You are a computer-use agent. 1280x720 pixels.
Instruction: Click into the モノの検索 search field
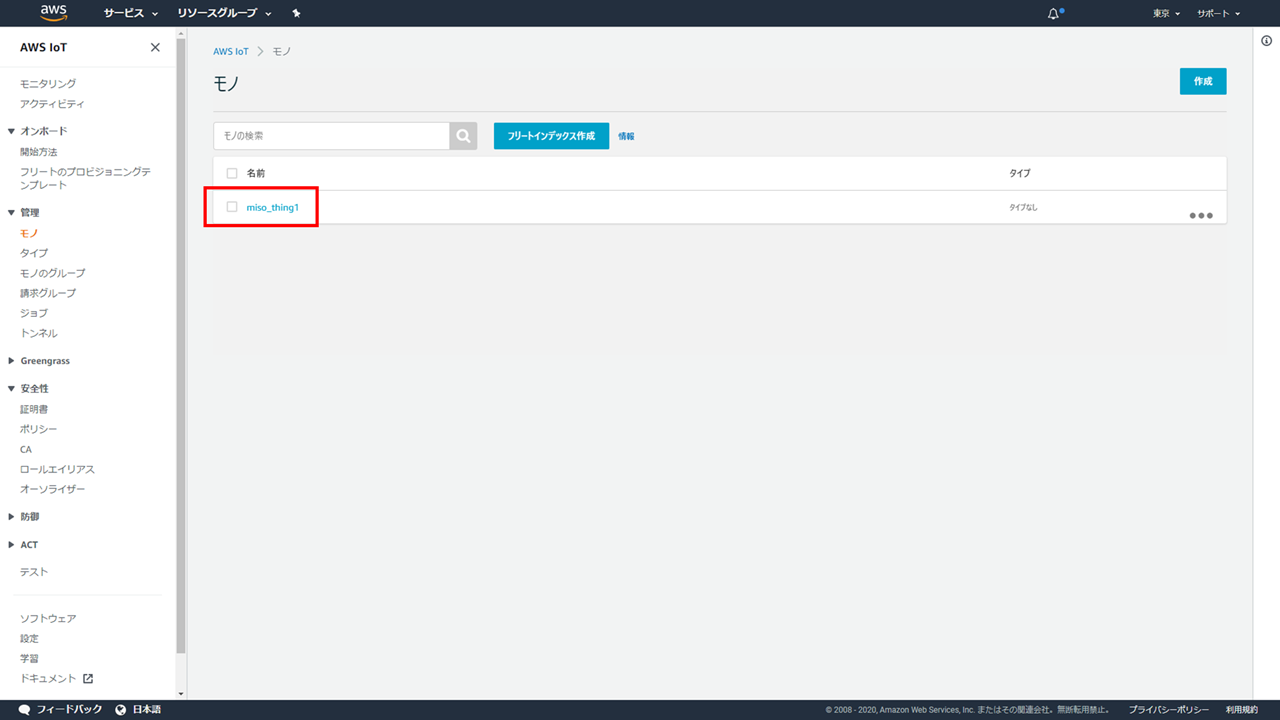[x=331, y=136]
